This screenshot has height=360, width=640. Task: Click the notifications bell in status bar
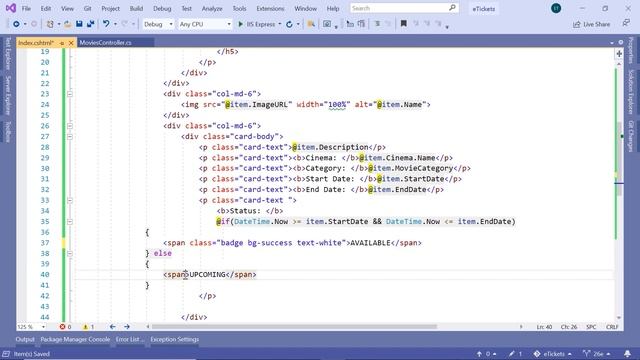click(x=627, y=354)
